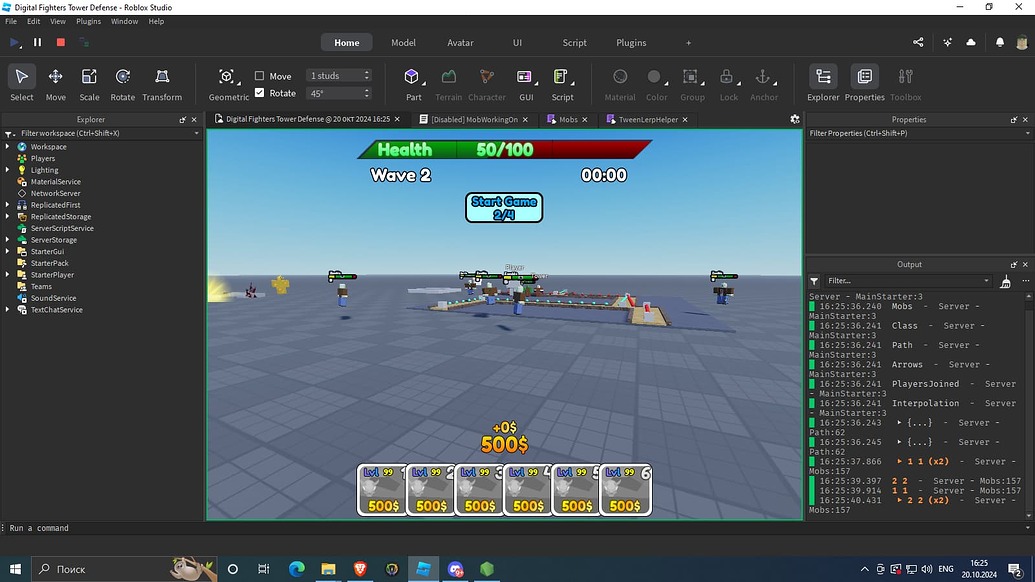Disable the Rotate snapping checkbox
This screenshot has width=1035, height=582.
[259, 93]
